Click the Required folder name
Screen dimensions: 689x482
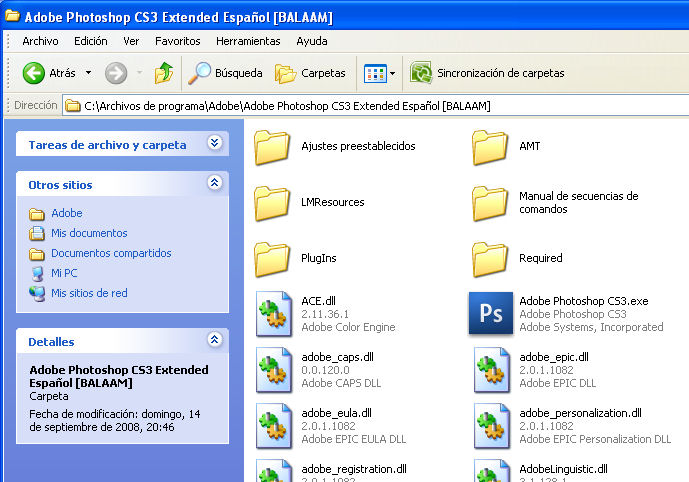(x=540, y=258)
